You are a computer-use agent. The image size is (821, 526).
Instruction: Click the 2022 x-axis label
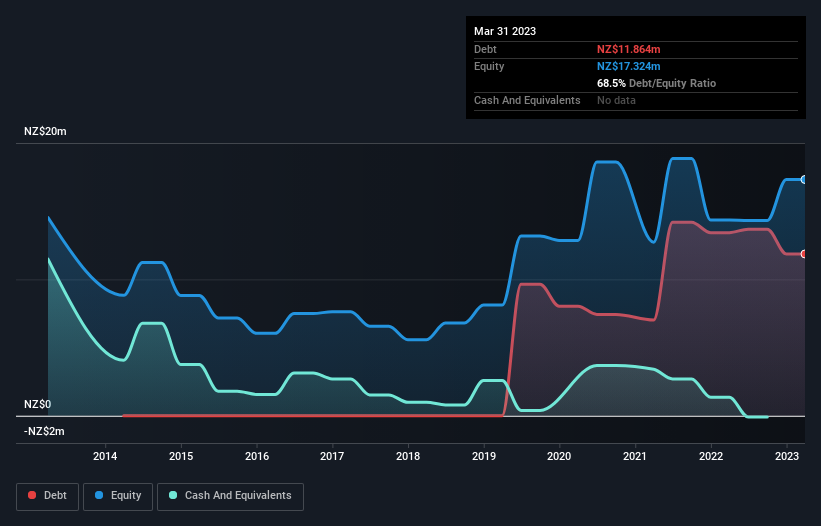pos(711,456)
